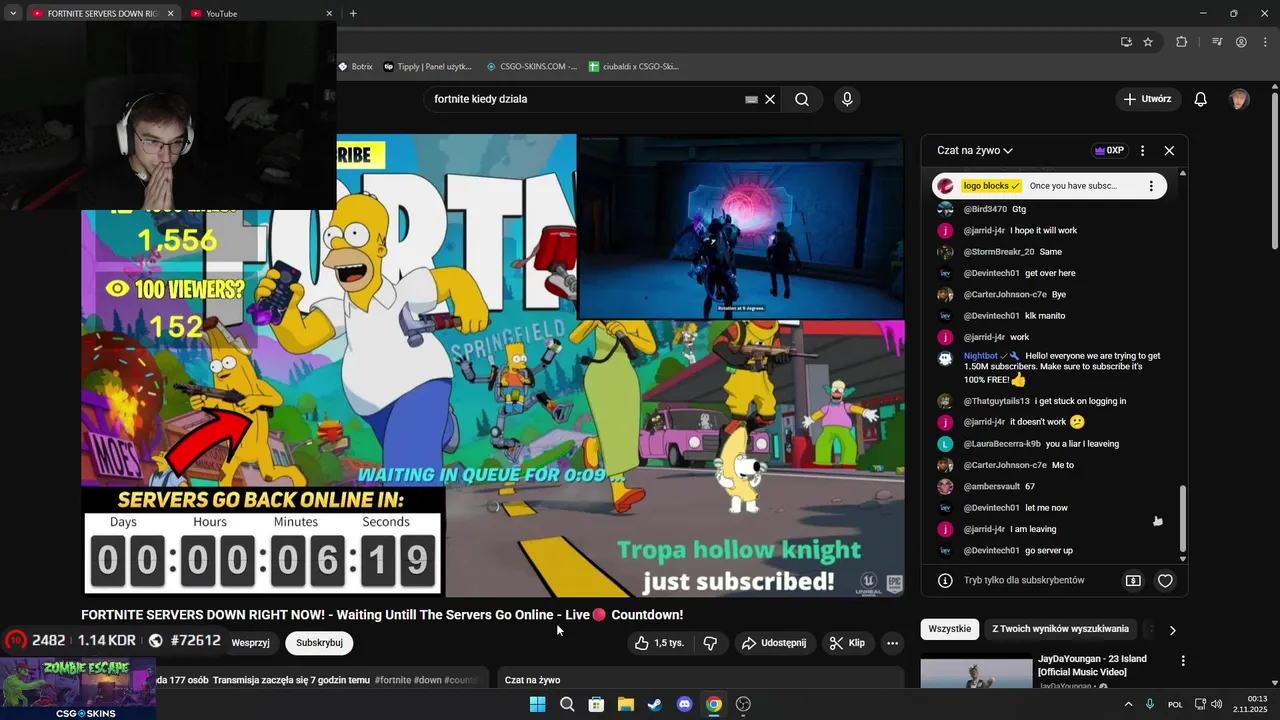Open the Tipply Panel bookmark
The width and height of the screenshot is (1280, 720).
point(428,67)
